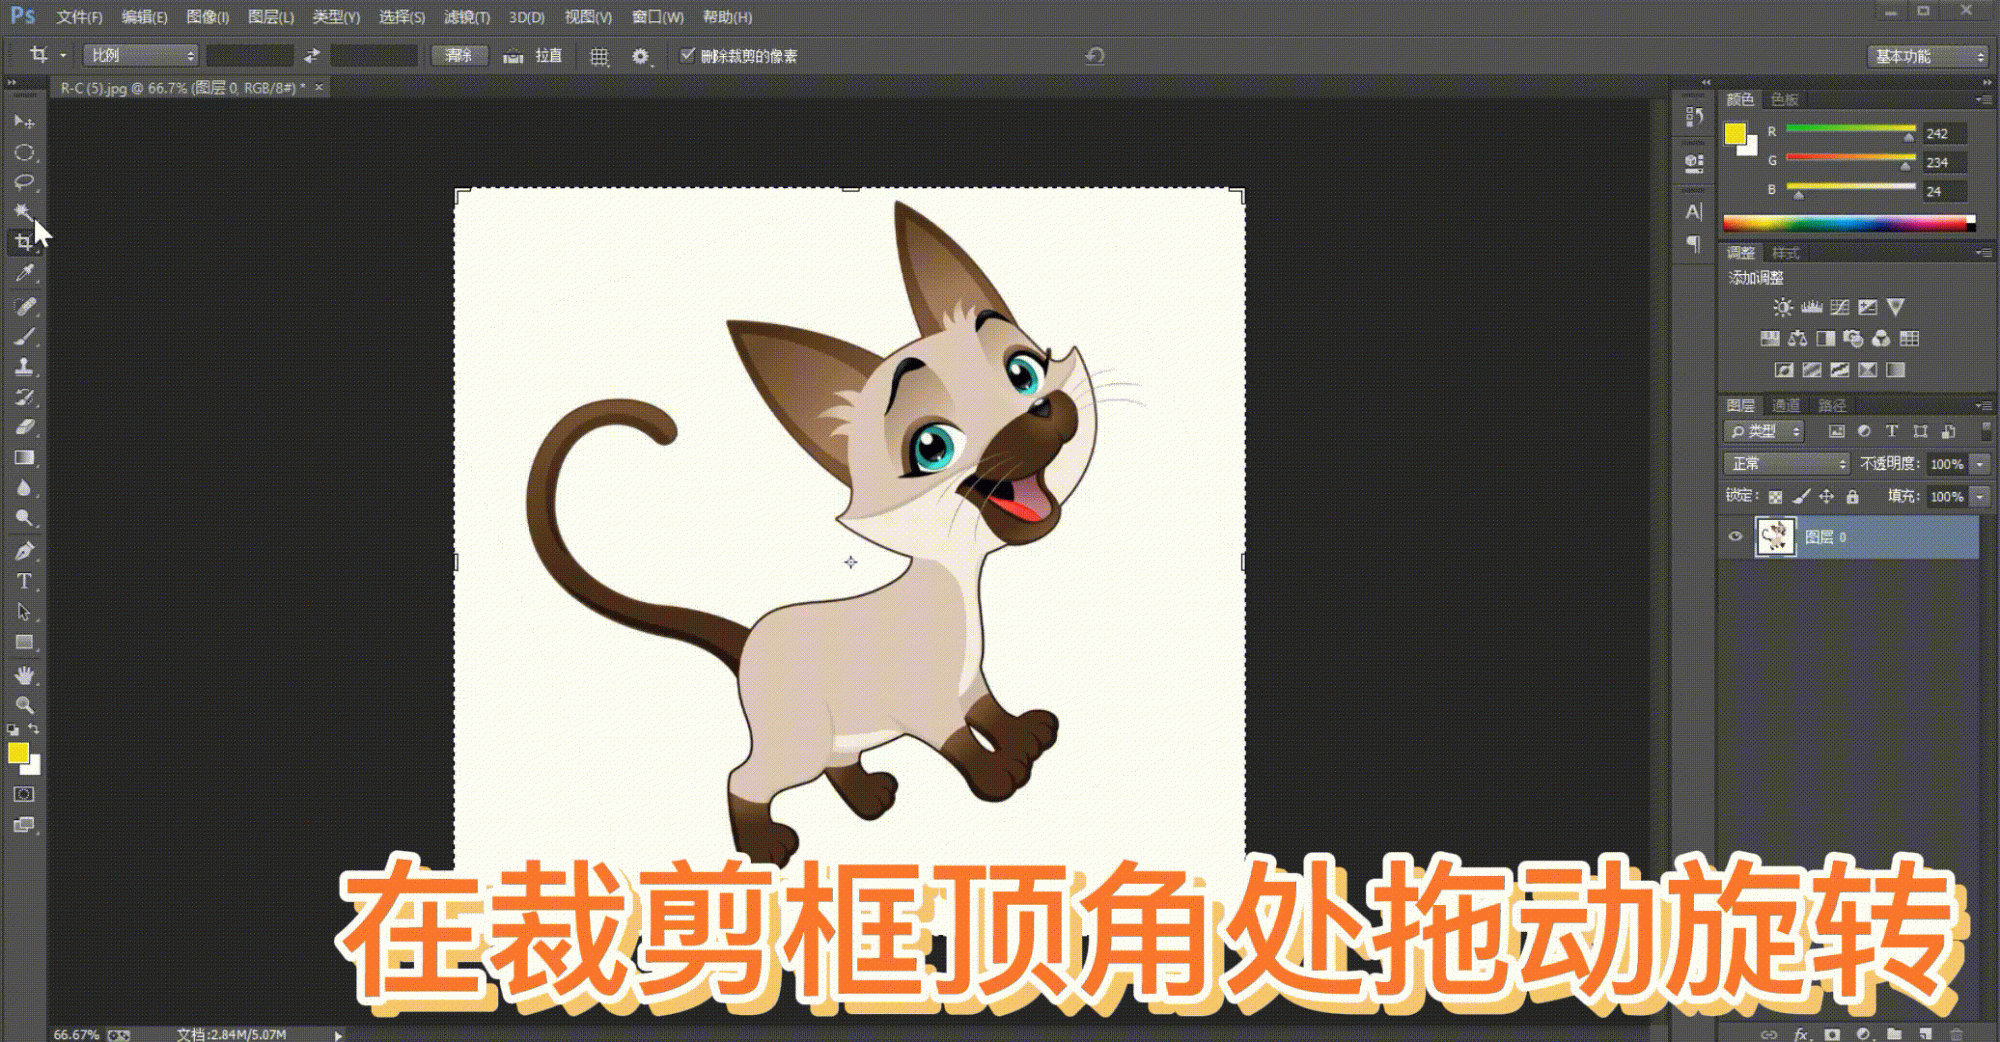Viewport: 2000px width, 1042px height.
Task: Select the Hand tool
Action: 24,675
